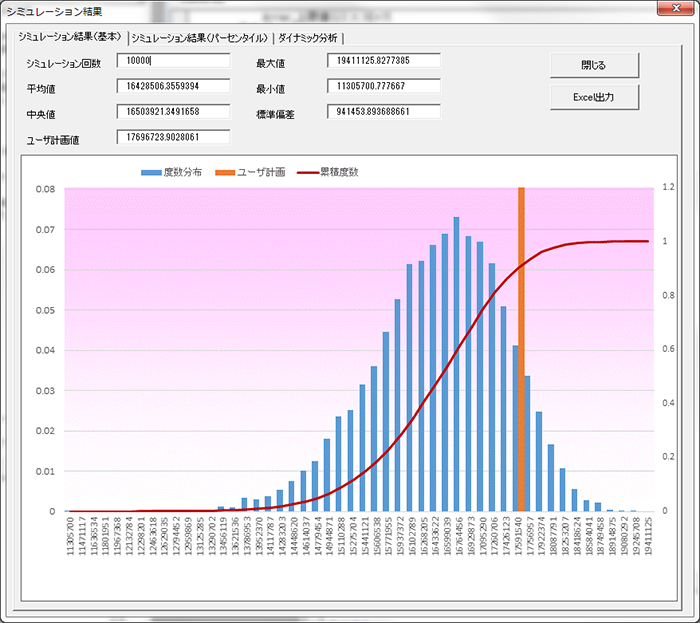Viewport: 700px width, 623px height.
Task: Click the シミュレーション回数 label
Action: (63, 64)
